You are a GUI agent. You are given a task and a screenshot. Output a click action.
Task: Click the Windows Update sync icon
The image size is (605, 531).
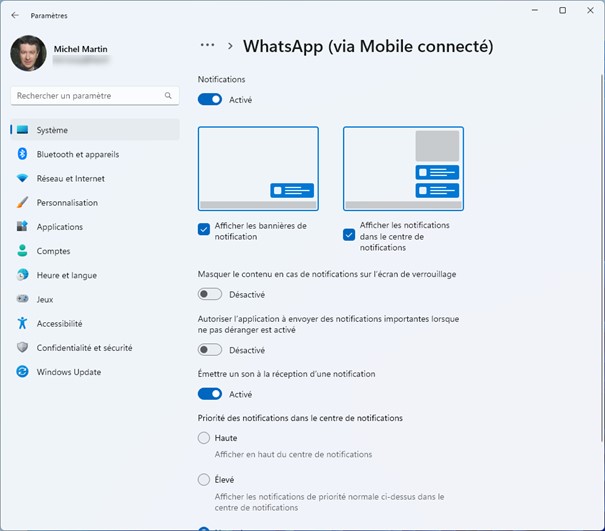point(22,372)
